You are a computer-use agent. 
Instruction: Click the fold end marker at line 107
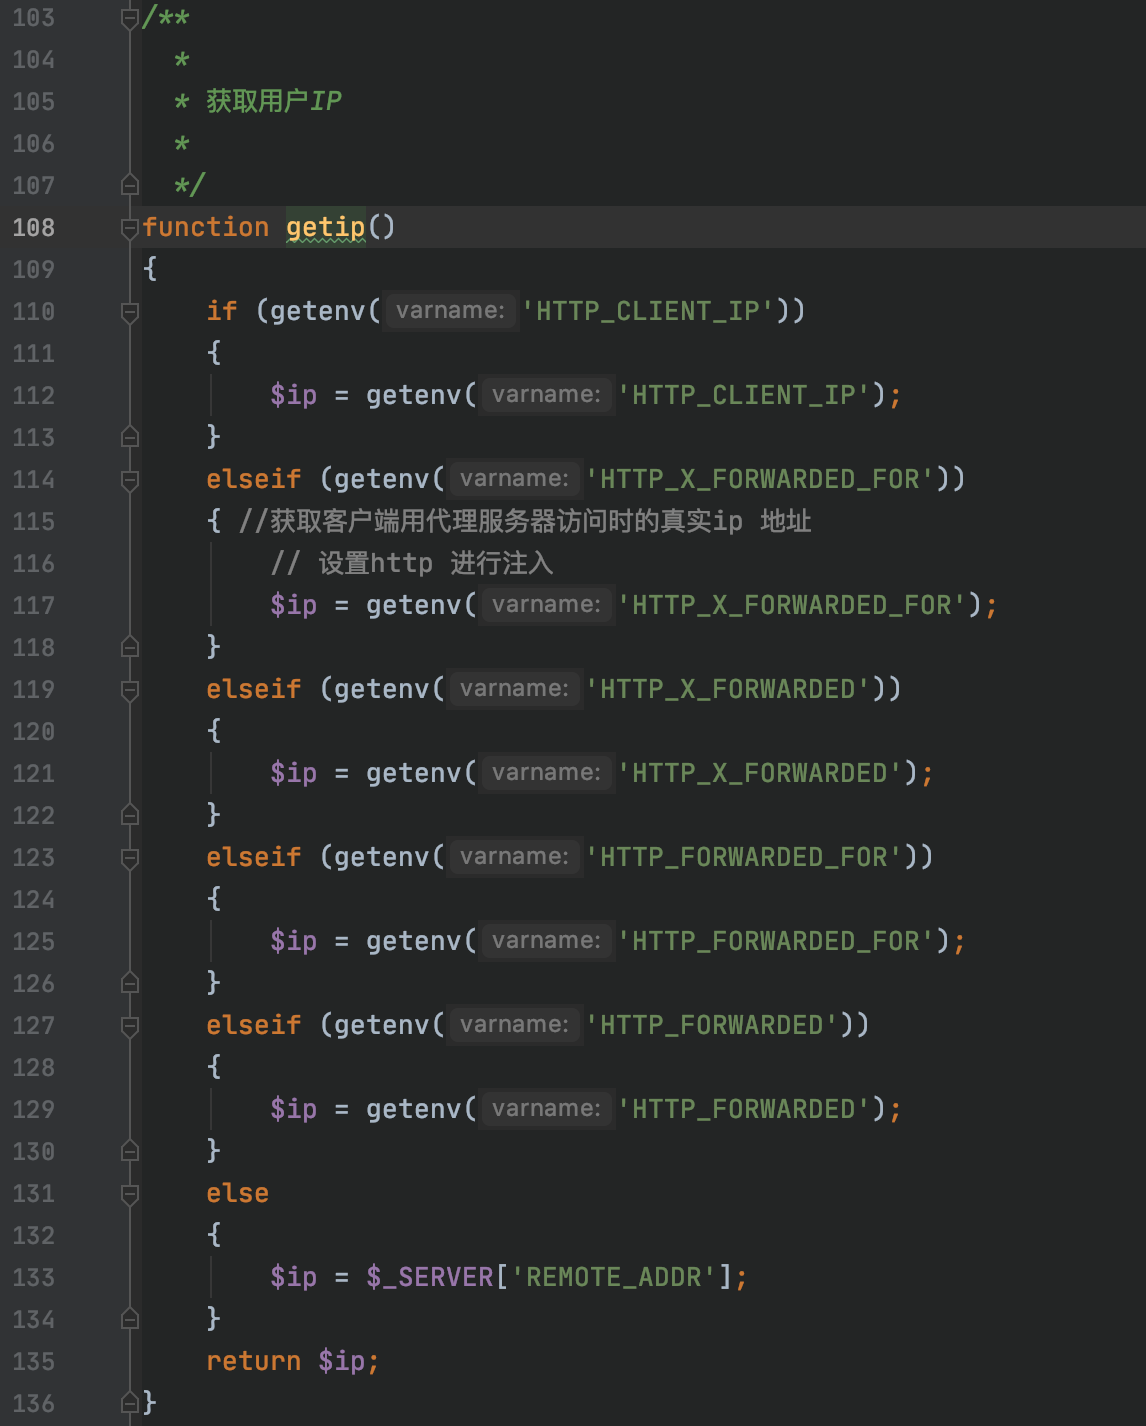(129, 185)
